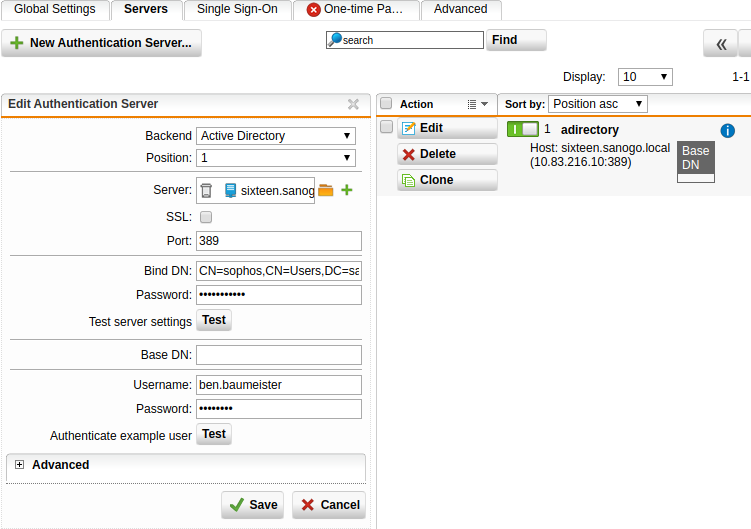Save the authentication server settings
Screen dimensions: 751x529
click(252, 505)
